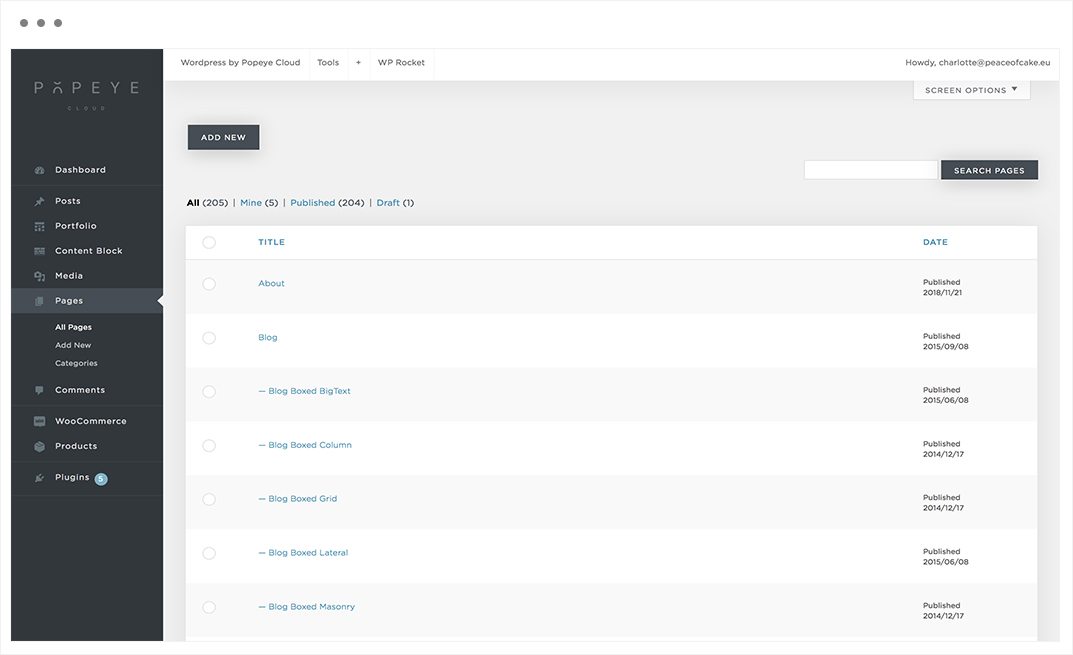This screenshot has width=1073, height=655.
Task: Click the plus icon in top bar
Action: 358,62
